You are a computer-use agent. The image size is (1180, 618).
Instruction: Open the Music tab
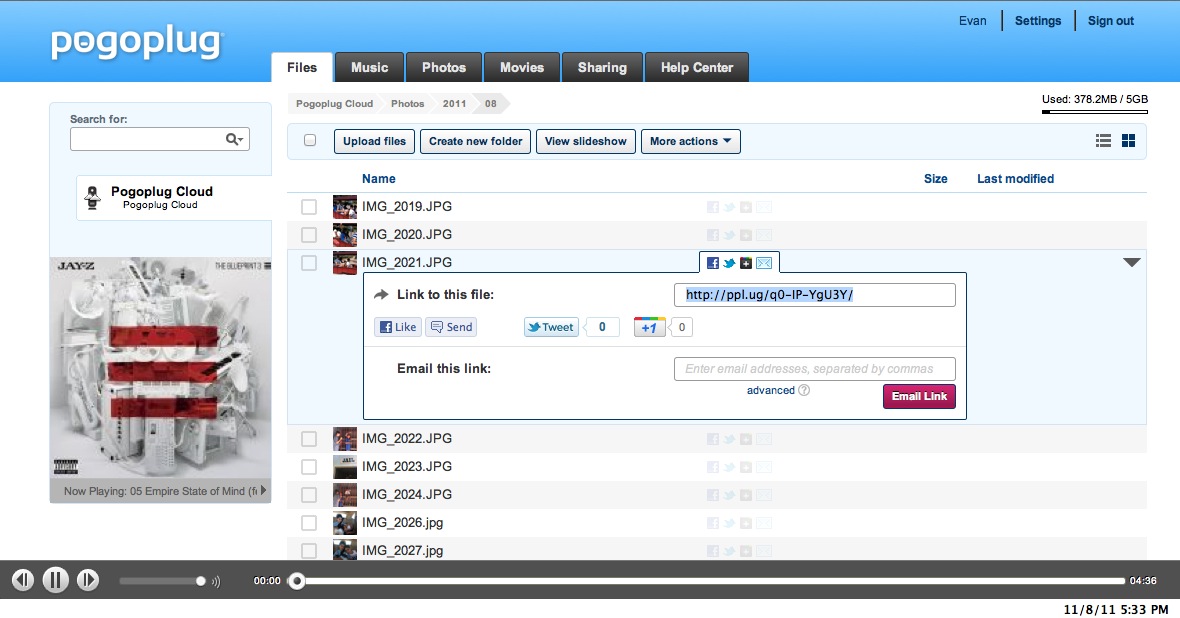coord(369,68)
